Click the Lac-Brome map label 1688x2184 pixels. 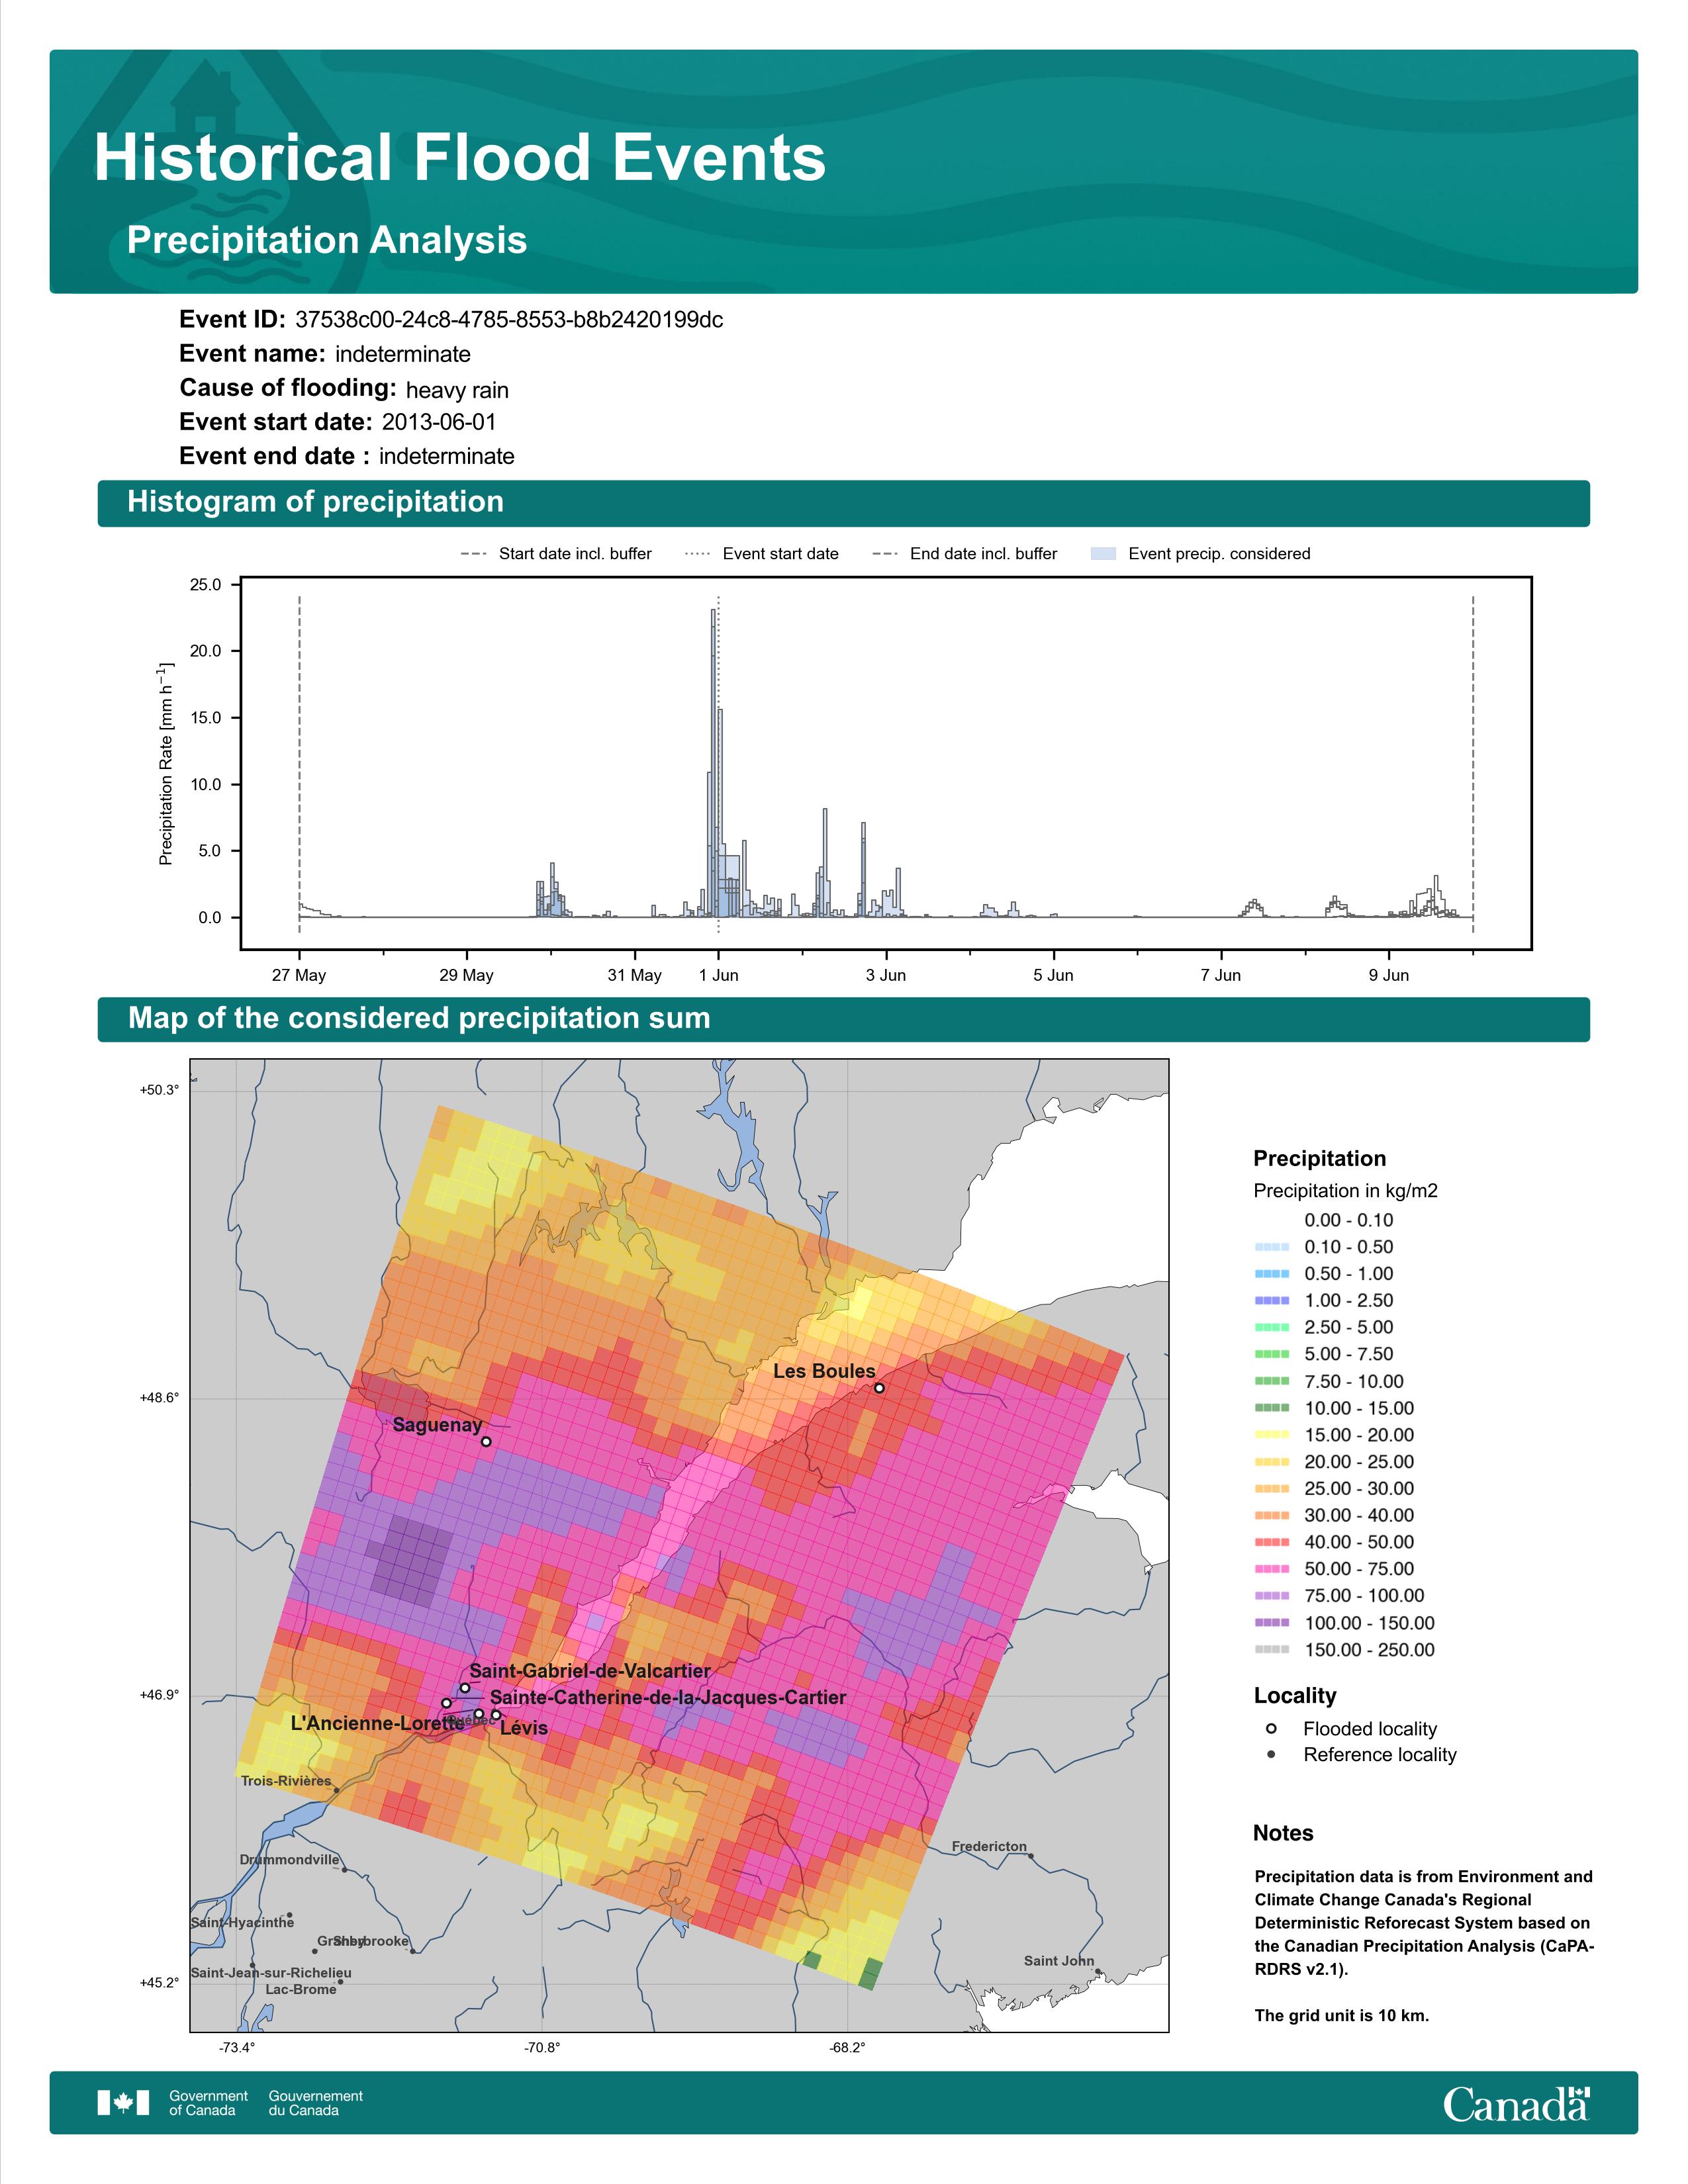click(x=301, y=1989)
